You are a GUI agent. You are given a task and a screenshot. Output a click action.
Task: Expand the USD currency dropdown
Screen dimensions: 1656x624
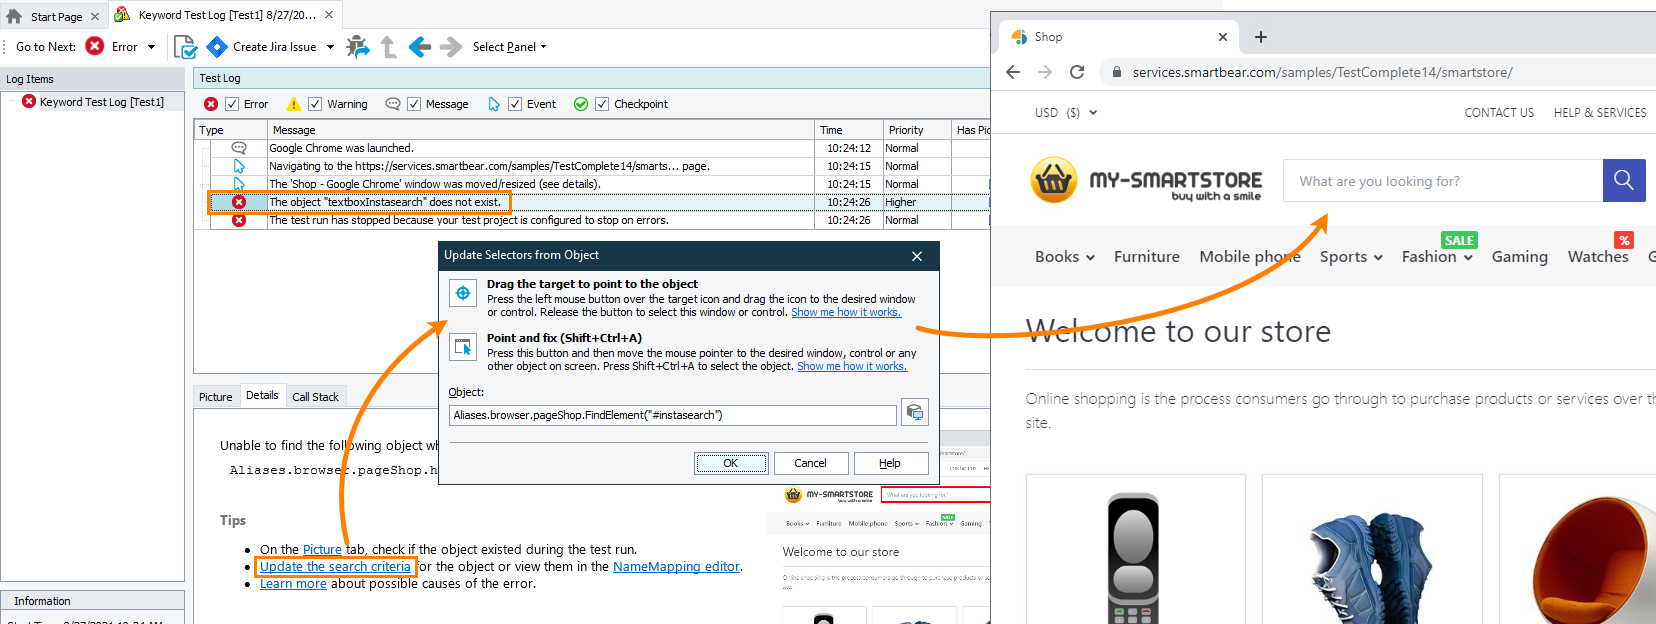1066,113
